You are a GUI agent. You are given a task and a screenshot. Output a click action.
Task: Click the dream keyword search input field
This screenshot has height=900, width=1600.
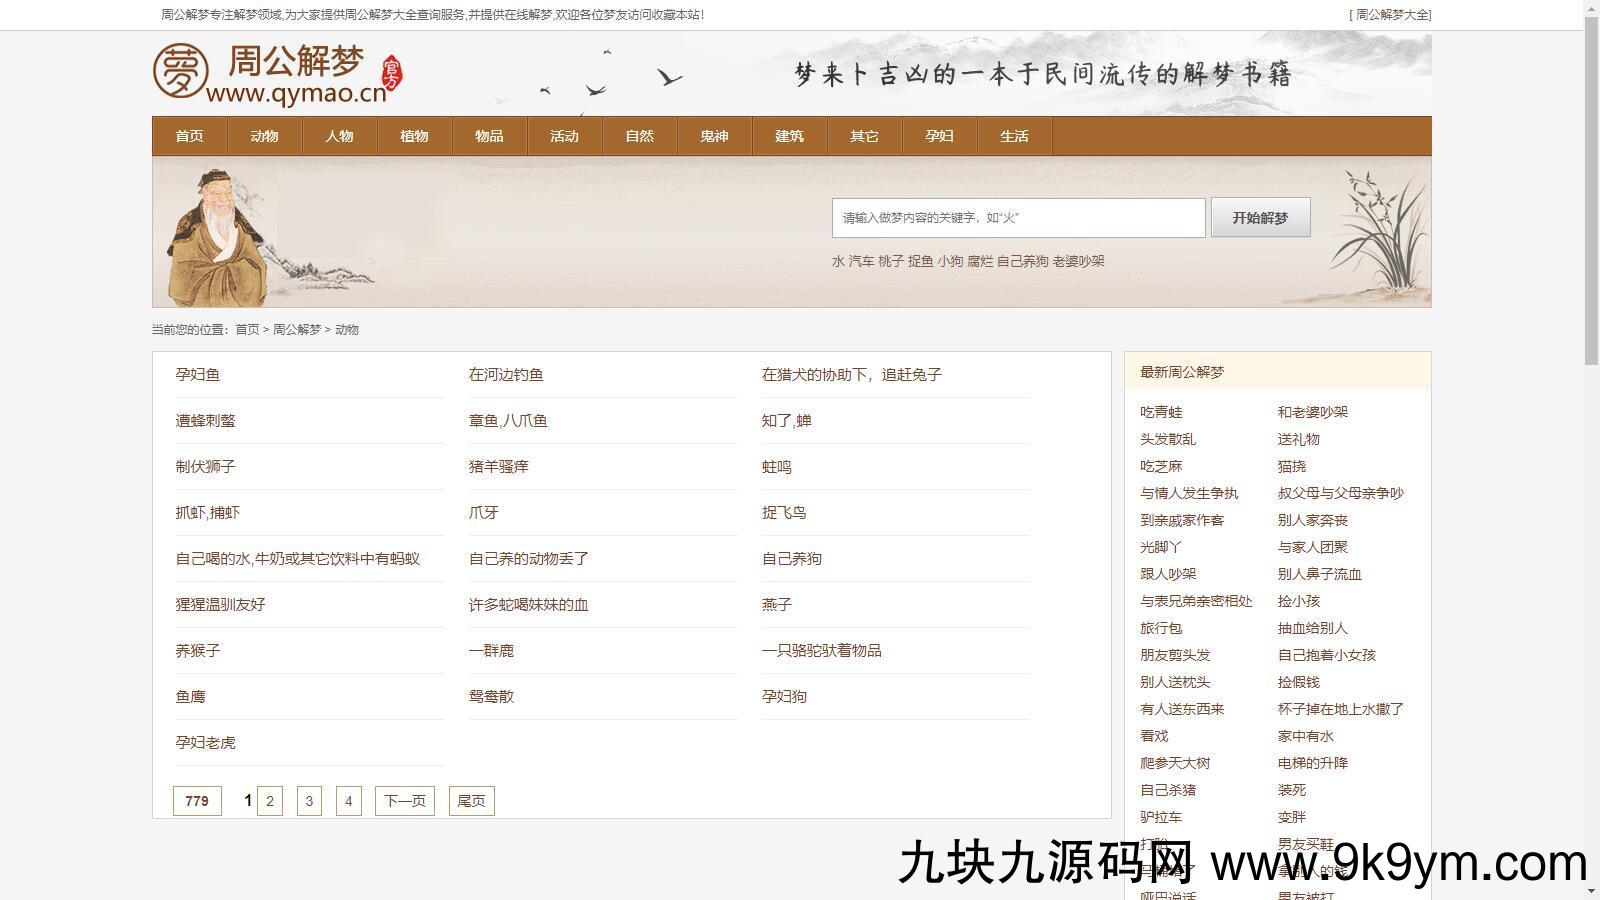1018,218
